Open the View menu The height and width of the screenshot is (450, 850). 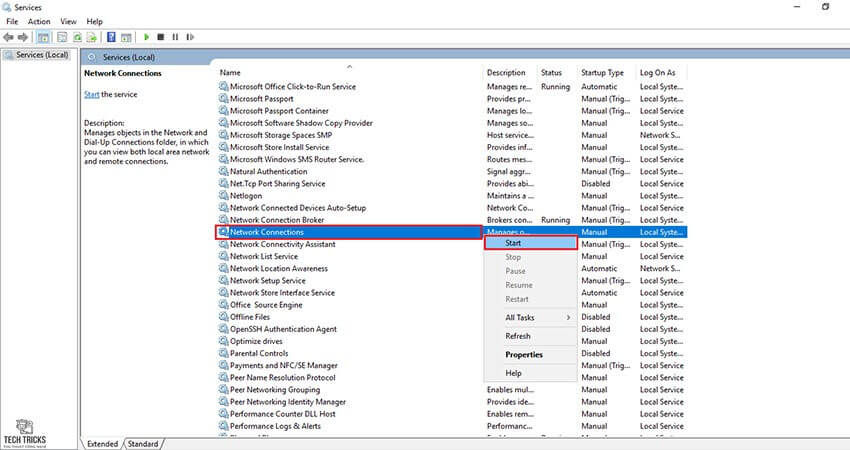(x=68, y=22)
